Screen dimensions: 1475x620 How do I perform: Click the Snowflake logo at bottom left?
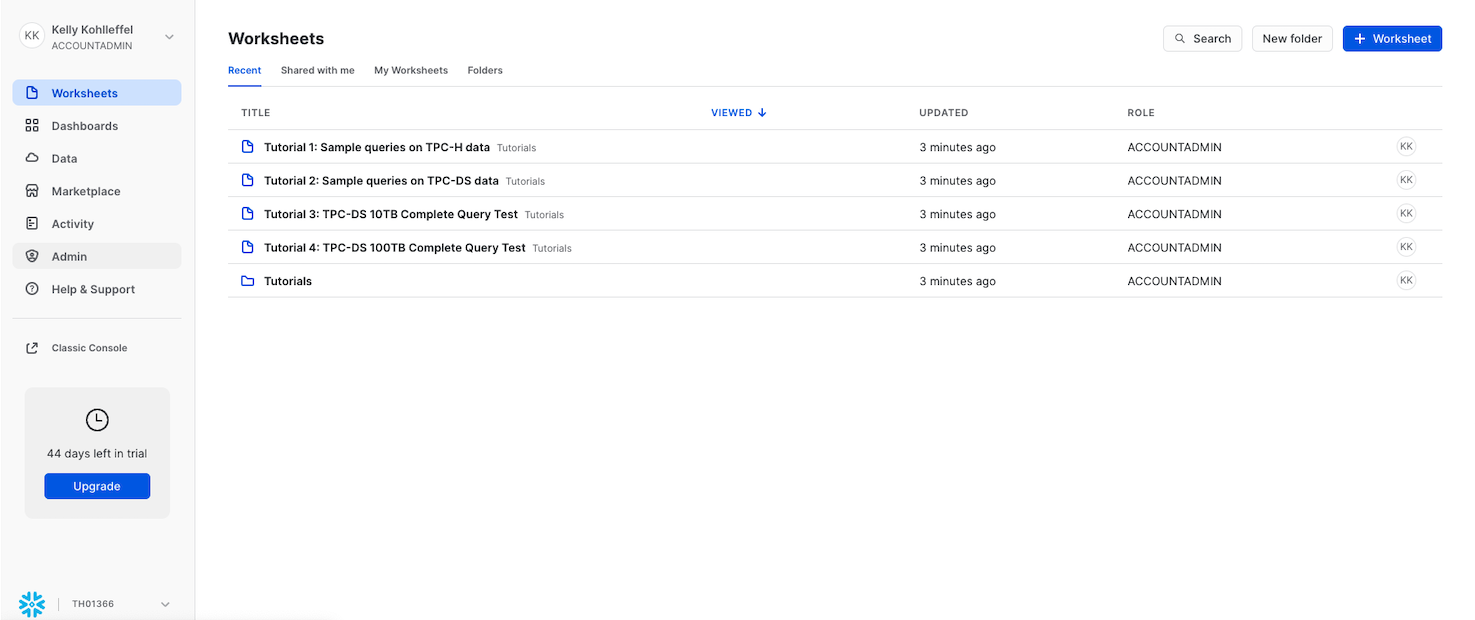click(31, 604)
